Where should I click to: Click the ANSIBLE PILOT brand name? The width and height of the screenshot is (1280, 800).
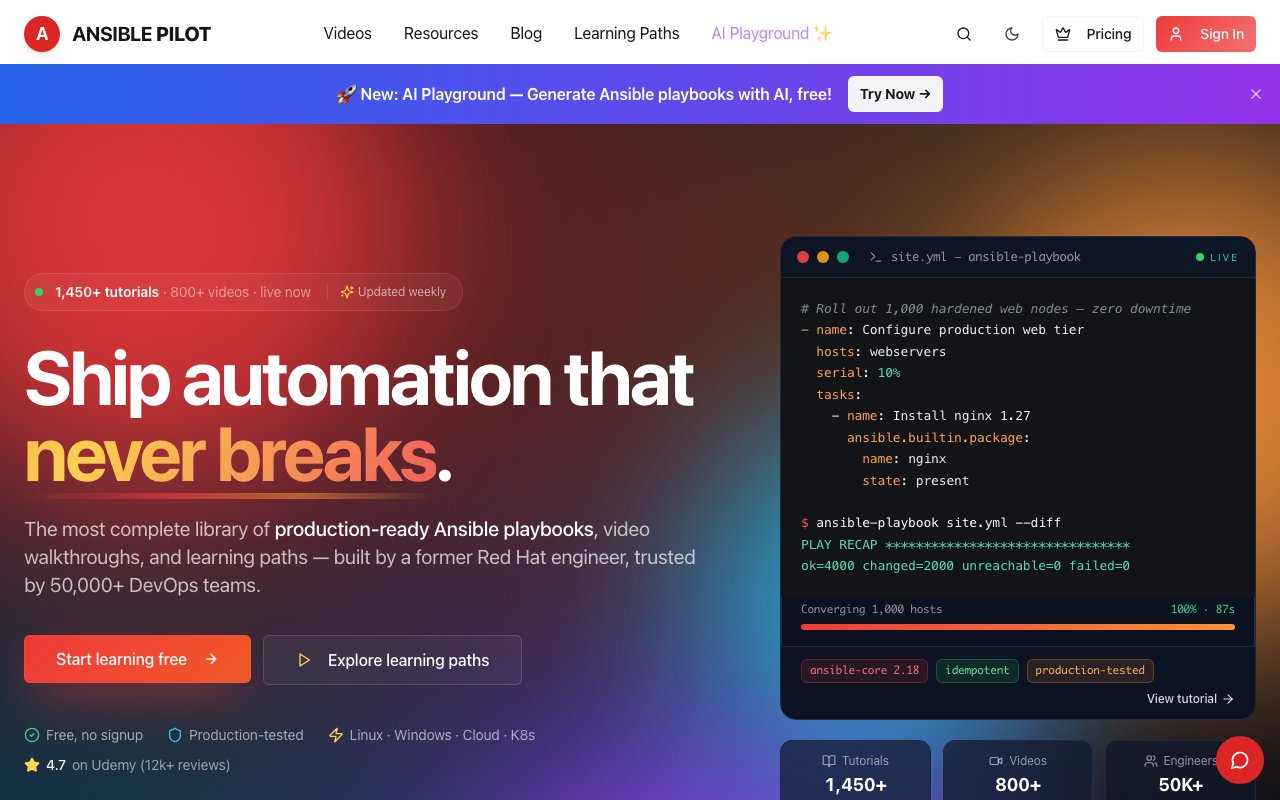(142, 34)
